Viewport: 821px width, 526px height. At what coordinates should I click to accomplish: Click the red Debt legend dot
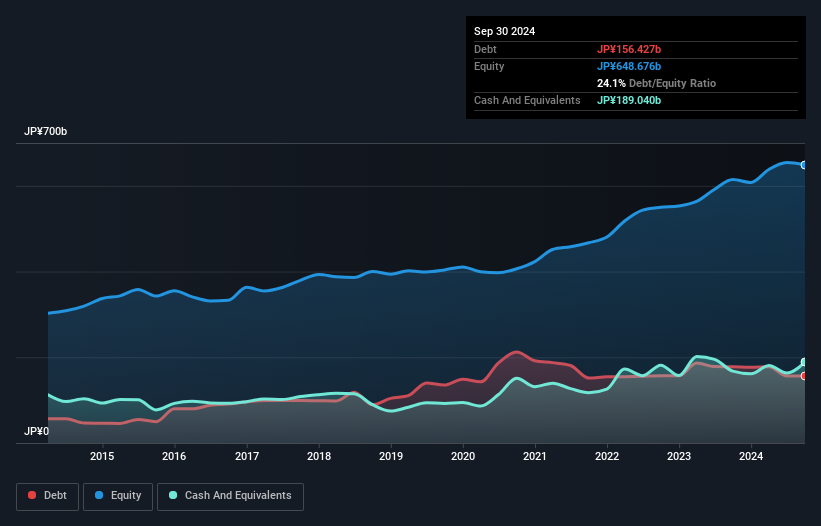(32, 495)
